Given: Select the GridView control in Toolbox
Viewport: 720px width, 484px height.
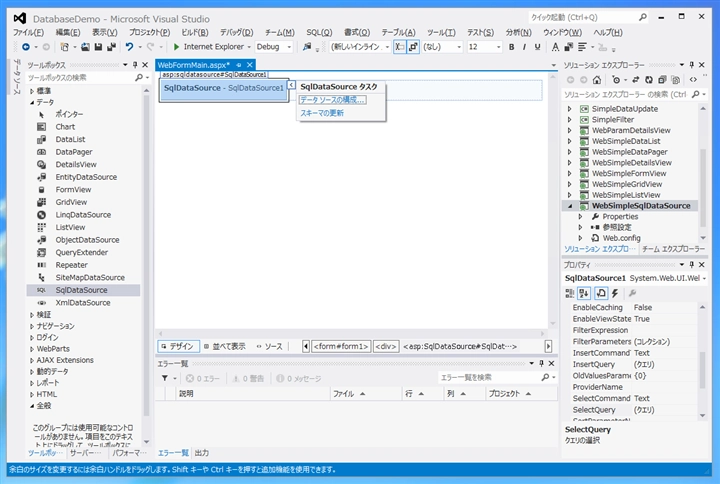Looking at the screenshot, I should click(x=71, y=202).
